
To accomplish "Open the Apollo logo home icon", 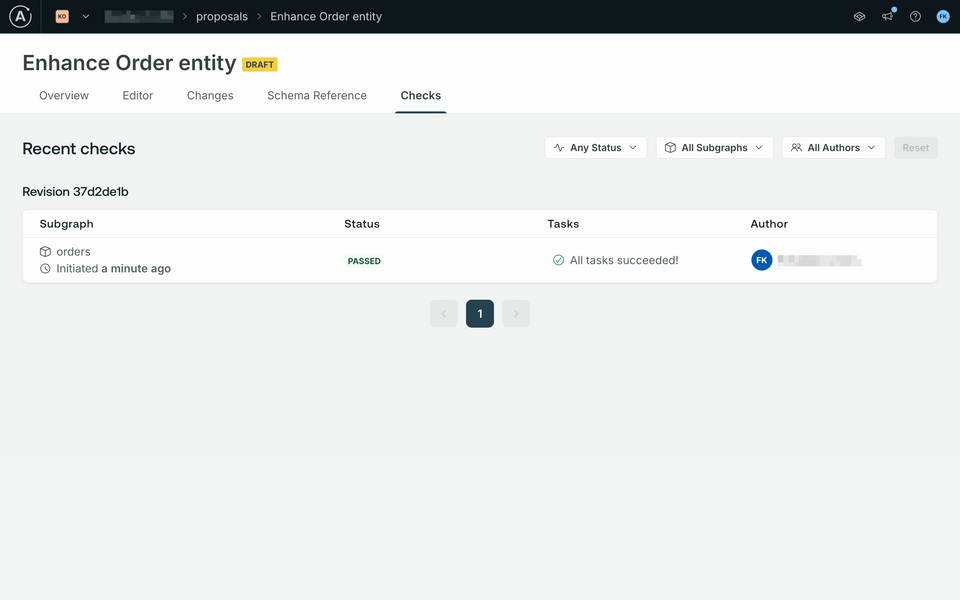I will click(20, 17).
